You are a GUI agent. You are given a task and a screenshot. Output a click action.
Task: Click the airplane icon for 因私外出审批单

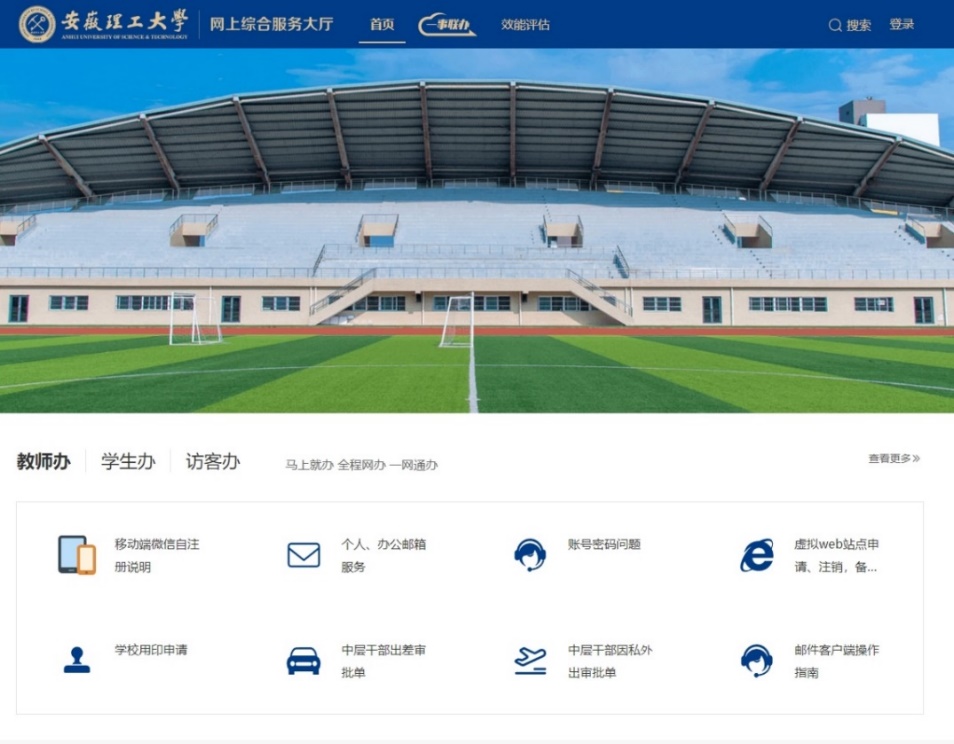click(530, 661)
